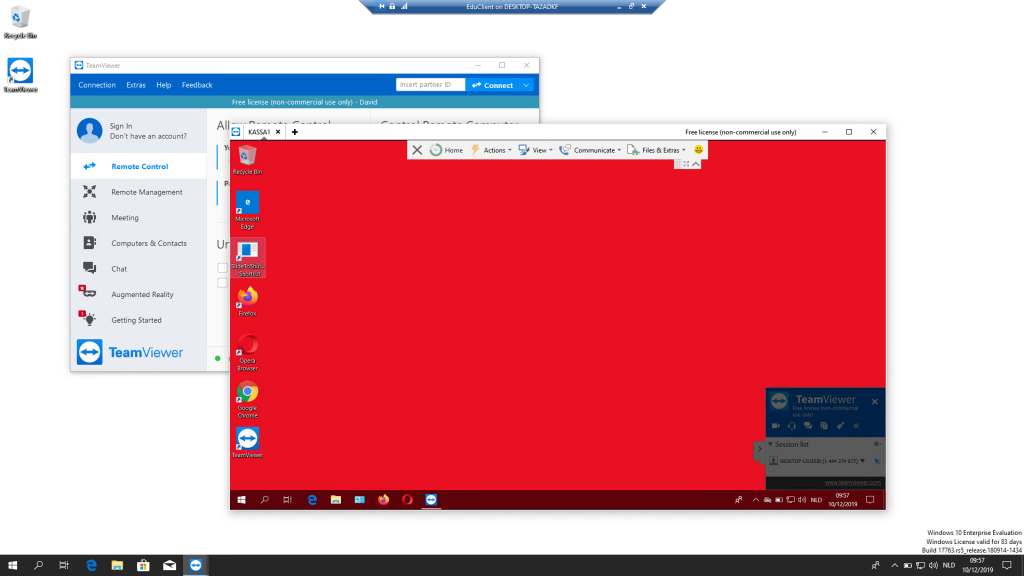Add a new session tab with the plus button
The width and height of the screenshot is (1024, 576).
coord(295,132)
